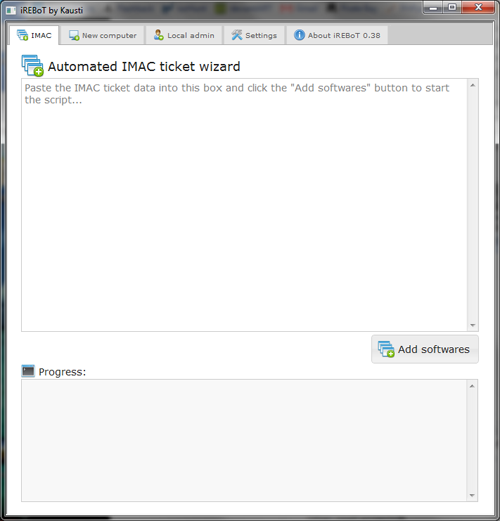Click the Progress console icon

(x=28, y=371)
